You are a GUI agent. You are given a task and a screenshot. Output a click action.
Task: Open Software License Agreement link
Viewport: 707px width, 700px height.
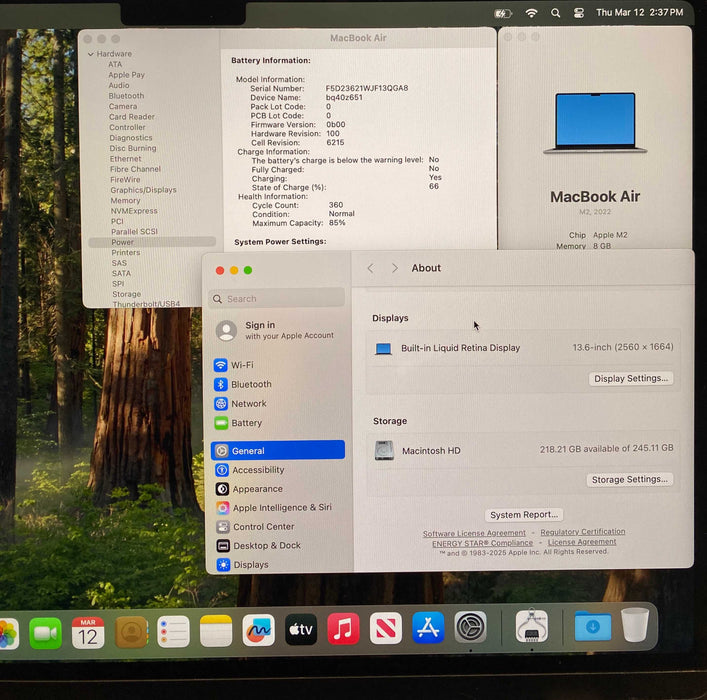(474, 533)
